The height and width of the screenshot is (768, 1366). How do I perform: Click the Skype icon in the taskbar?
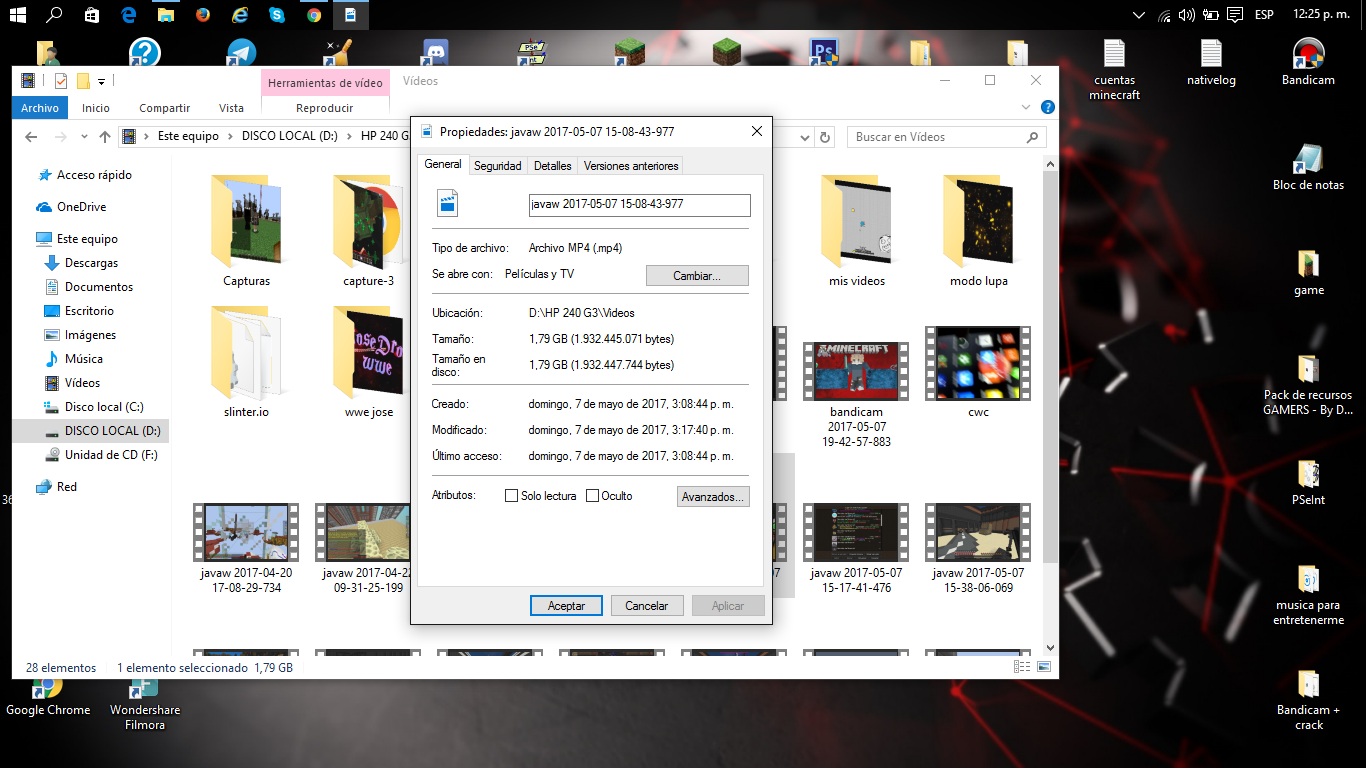click(277, 15)
